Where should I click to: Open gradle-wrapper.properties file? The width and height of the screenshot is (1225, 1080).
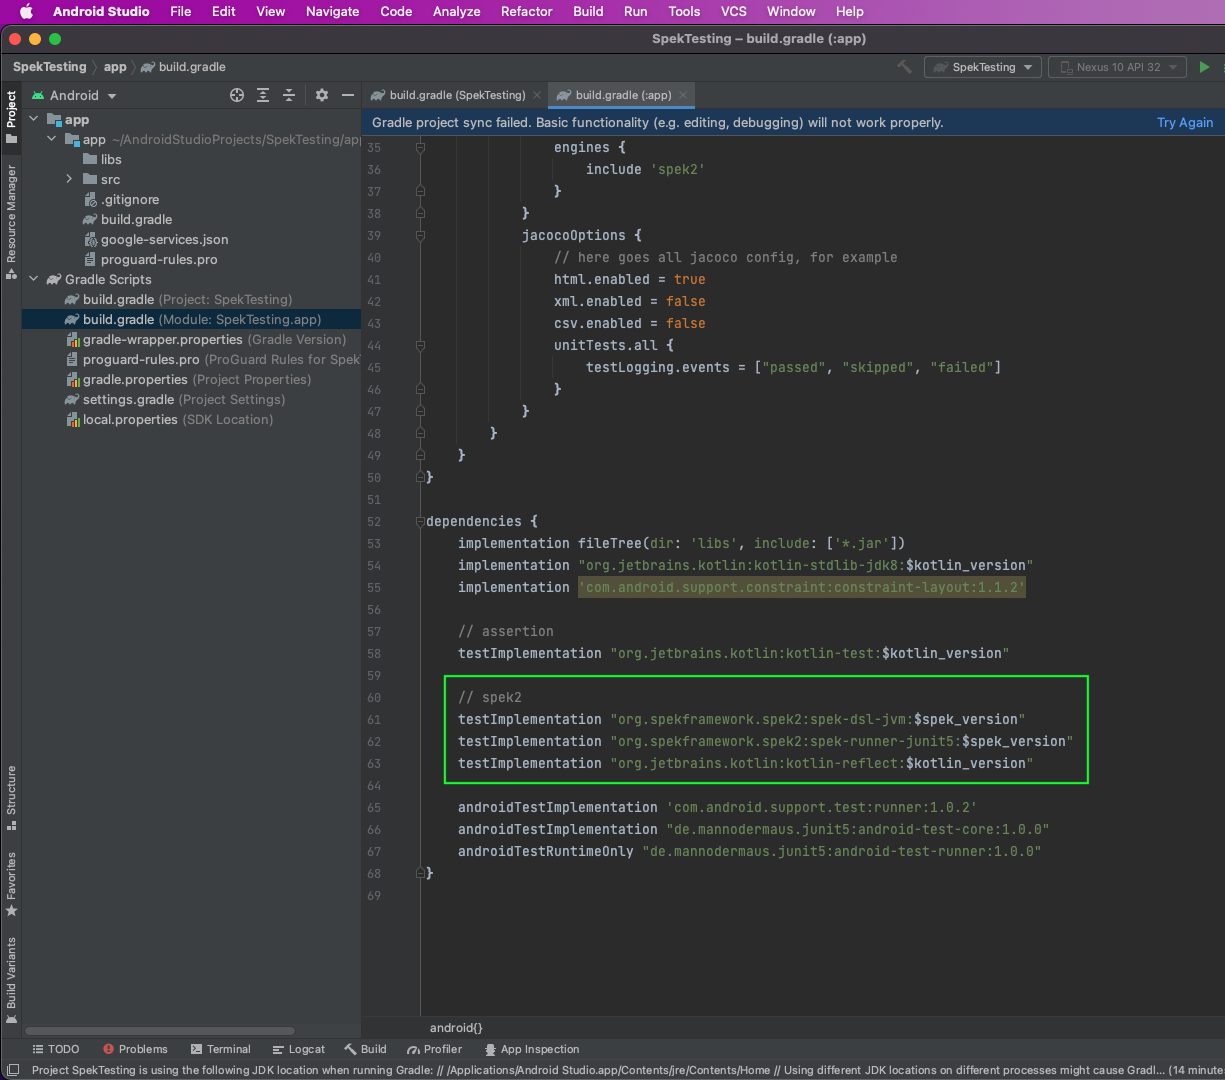pyautogui.click(x=206, y=339)
